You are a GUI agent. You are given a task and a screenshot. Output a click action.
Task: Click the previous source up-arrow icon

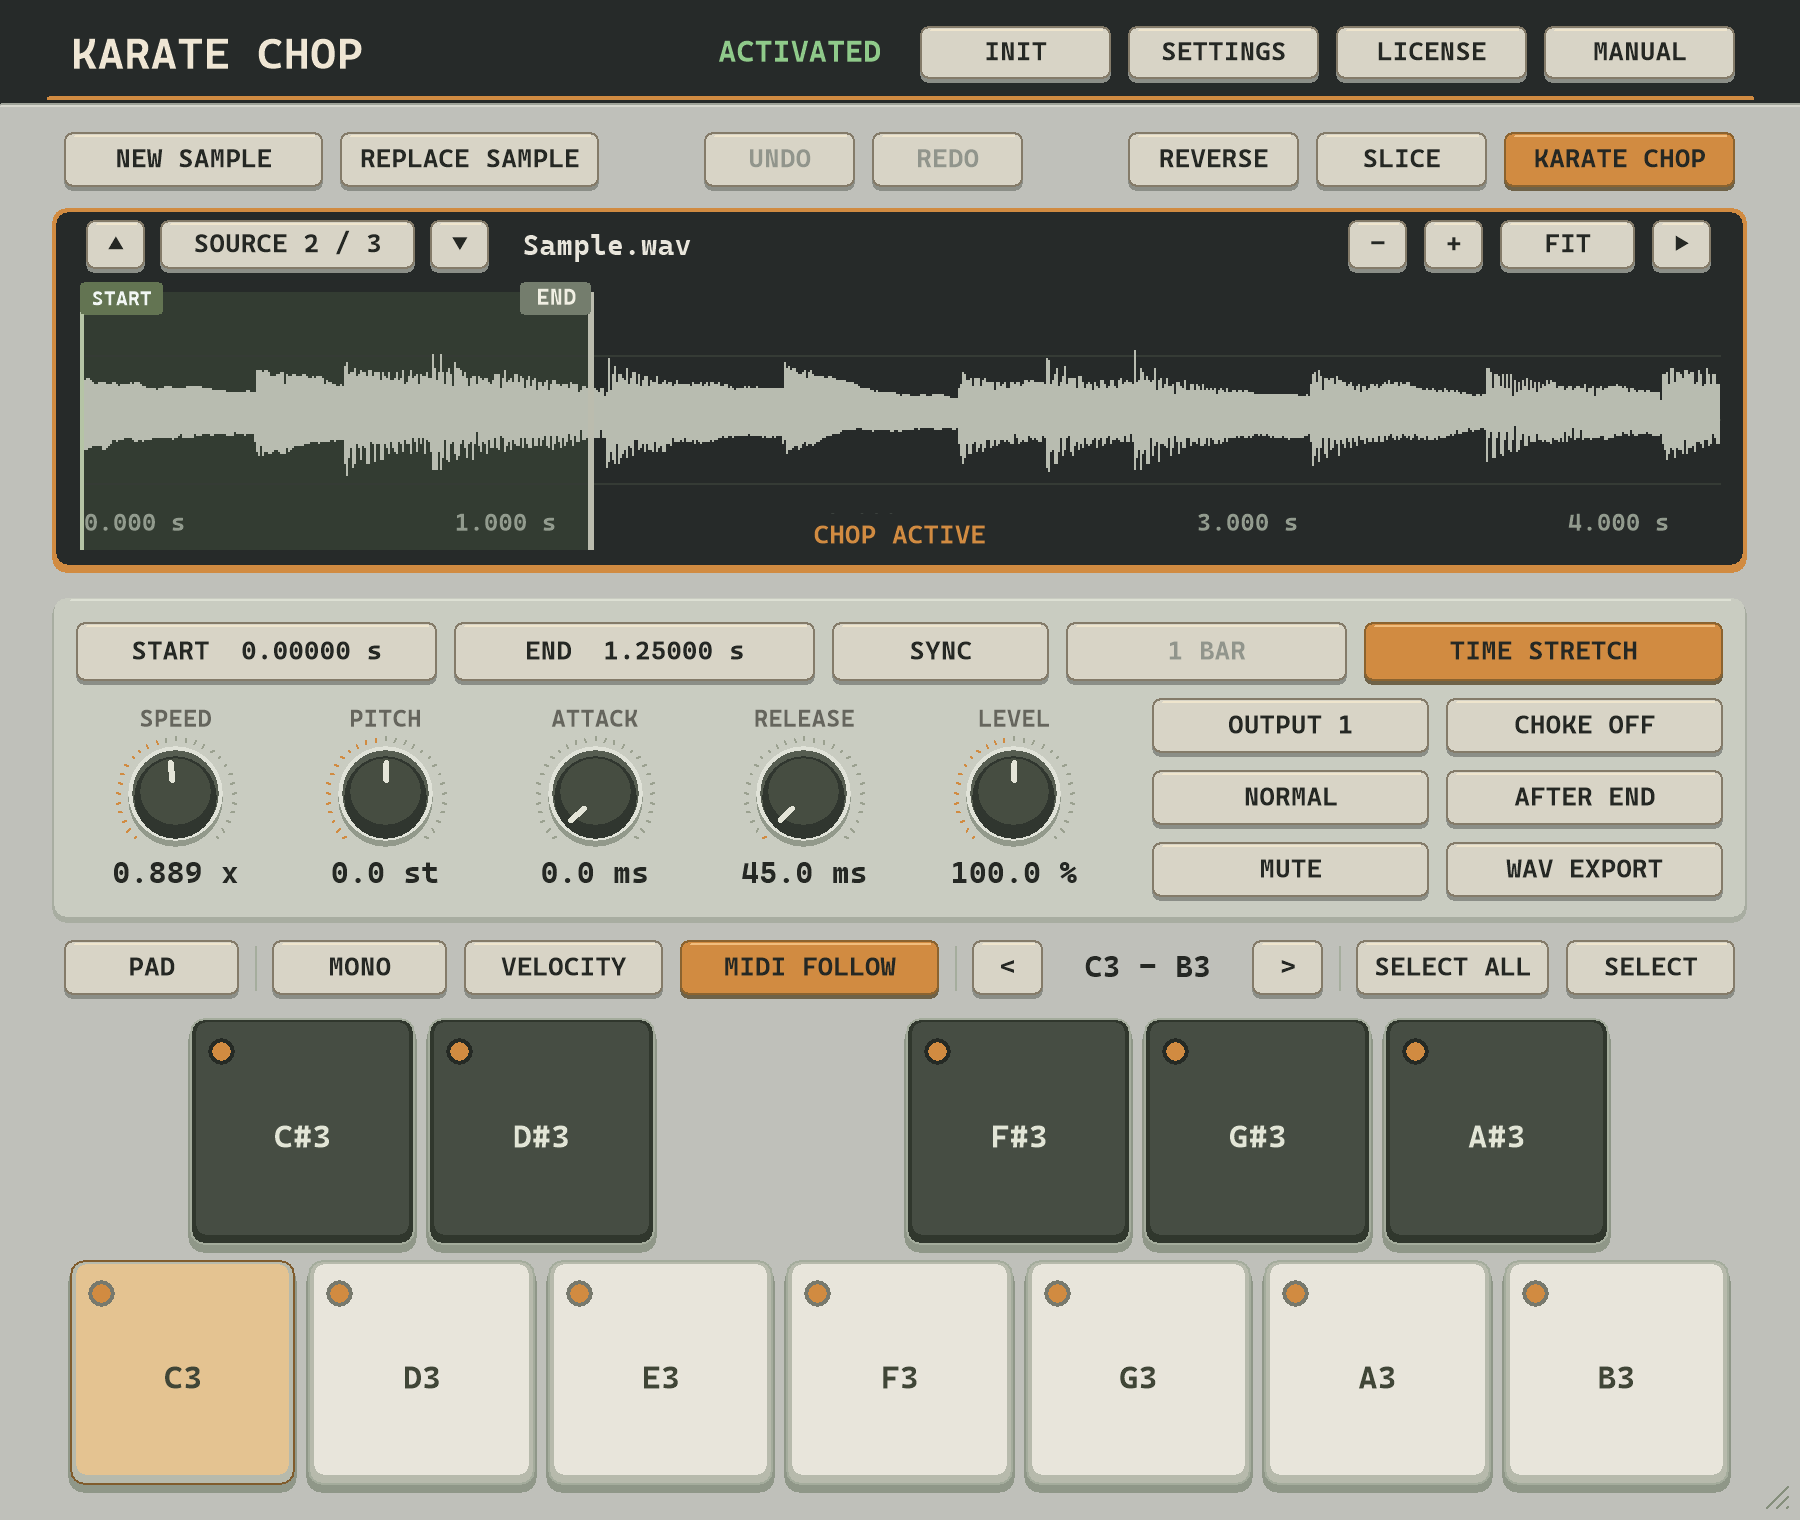[x=116, y=244]
